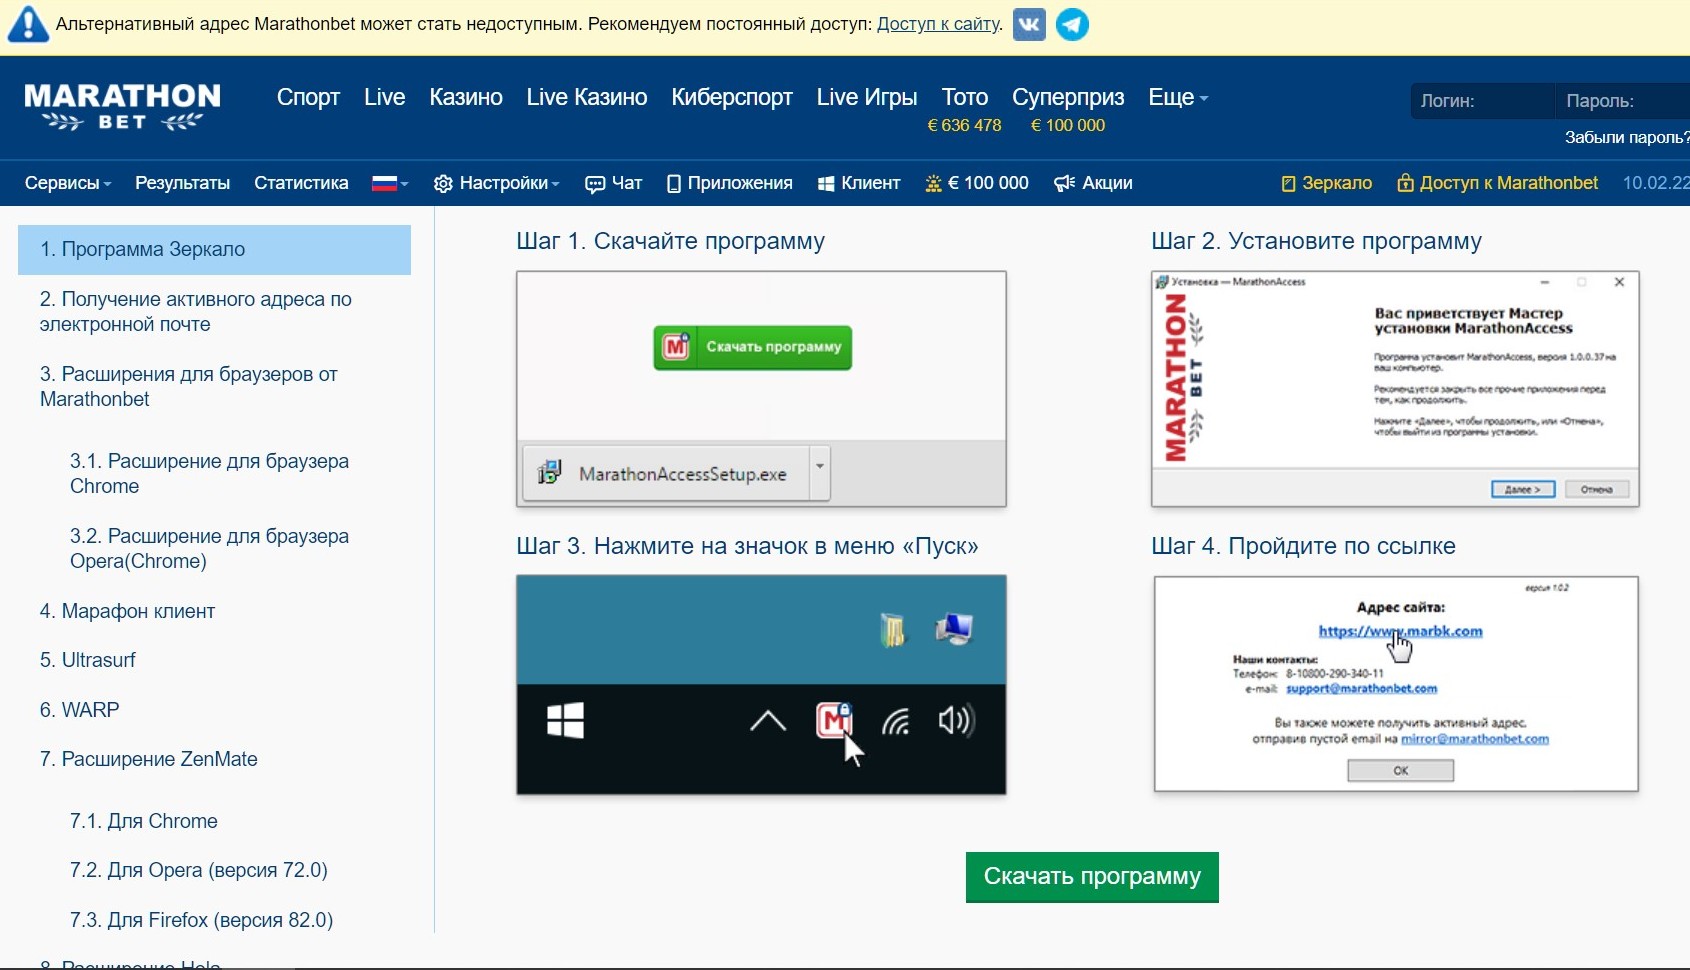
Task: Open the Клиент Windows client page
Action: point(859,183)
